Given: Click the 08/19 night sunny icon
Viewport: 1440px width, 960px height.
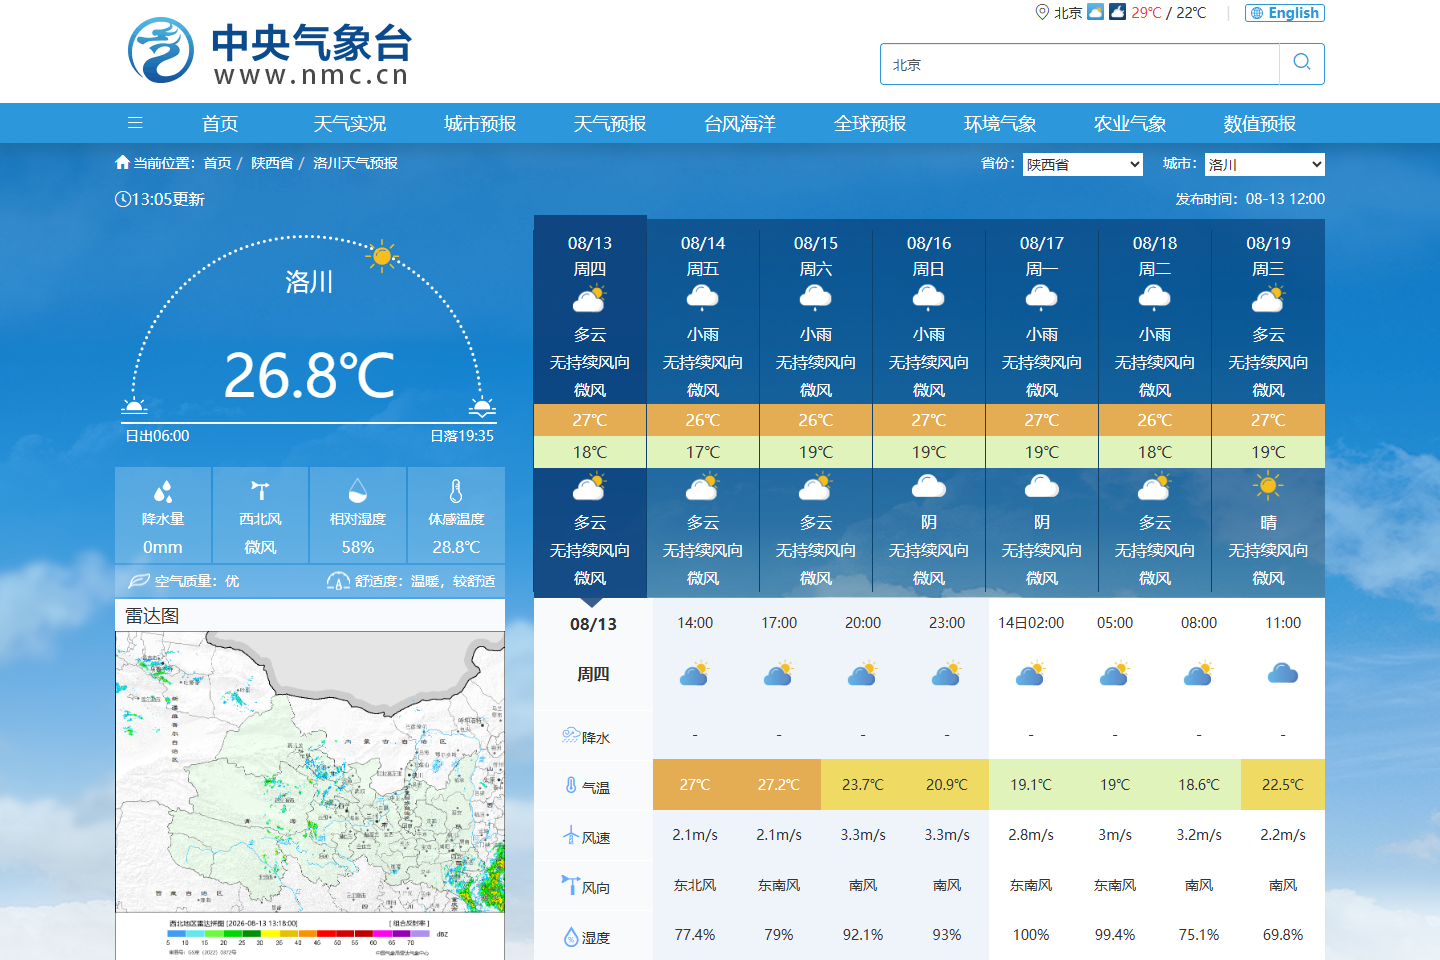Looking at the screenshot, I should [x=1268, y=486].
